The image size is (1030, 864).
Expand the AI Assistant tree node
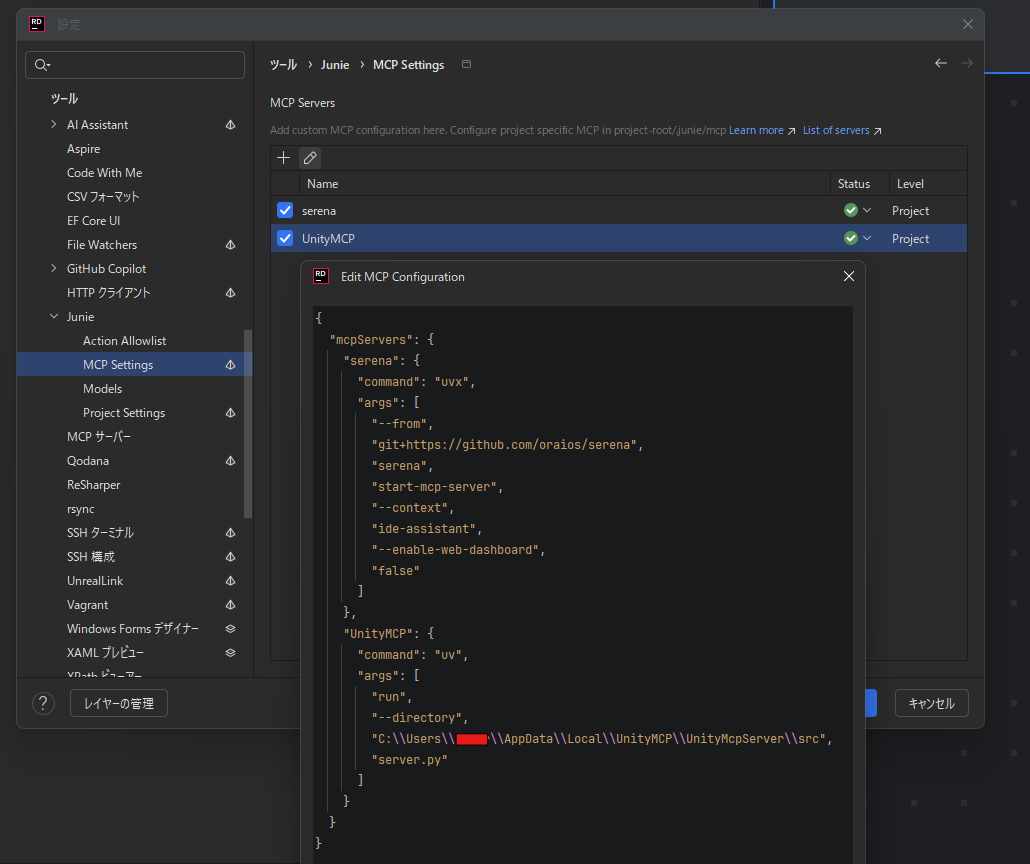(x=54, y=125)
